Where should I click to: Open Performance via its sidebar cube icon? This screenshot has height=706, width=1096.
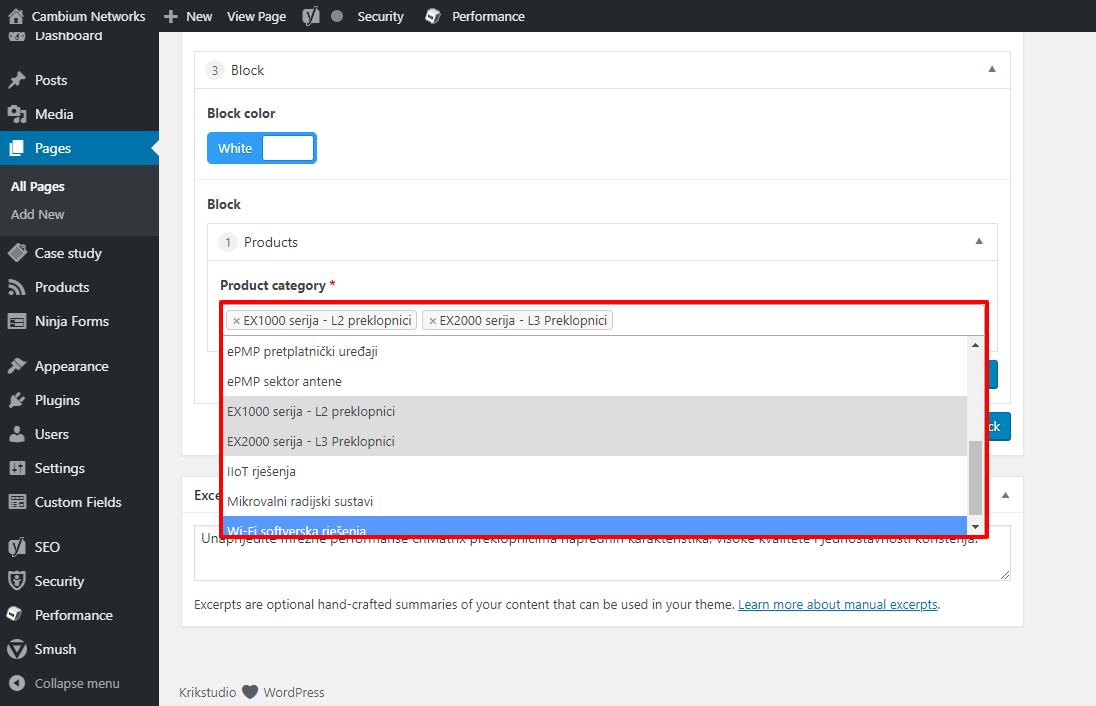[15, 614]
